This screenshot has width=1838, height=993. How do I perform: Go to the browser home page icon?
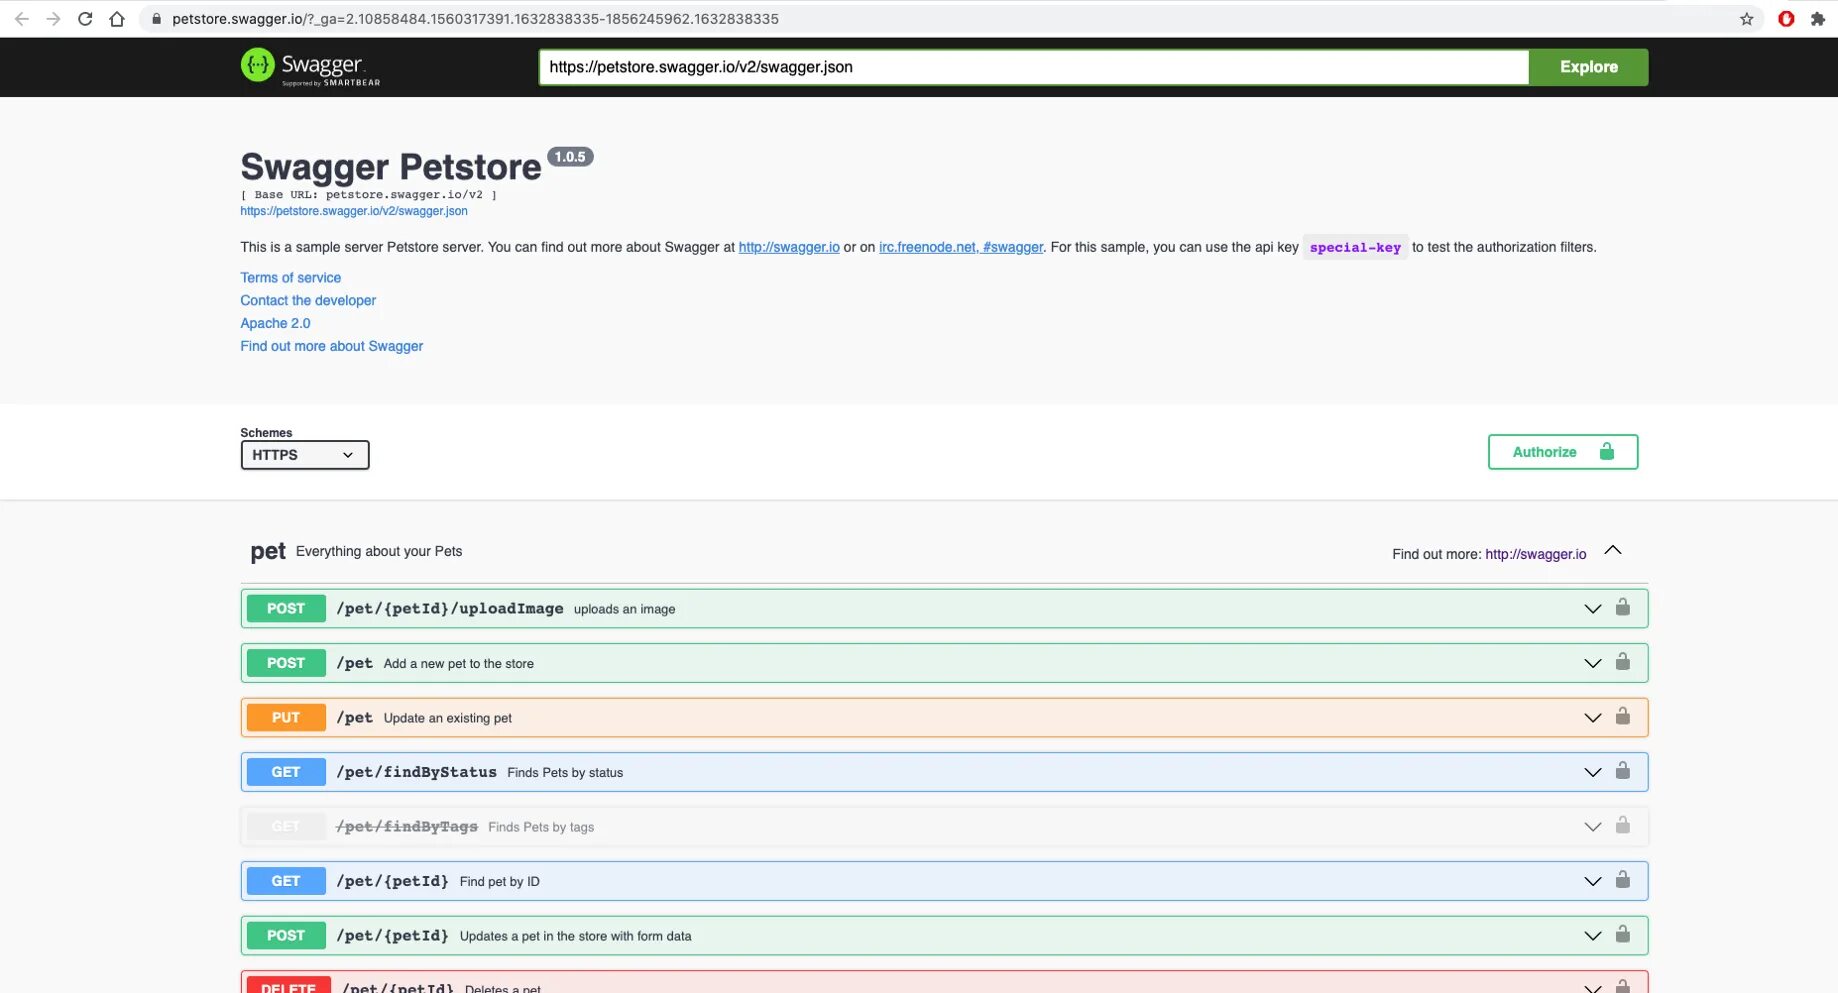coord(117,19)
